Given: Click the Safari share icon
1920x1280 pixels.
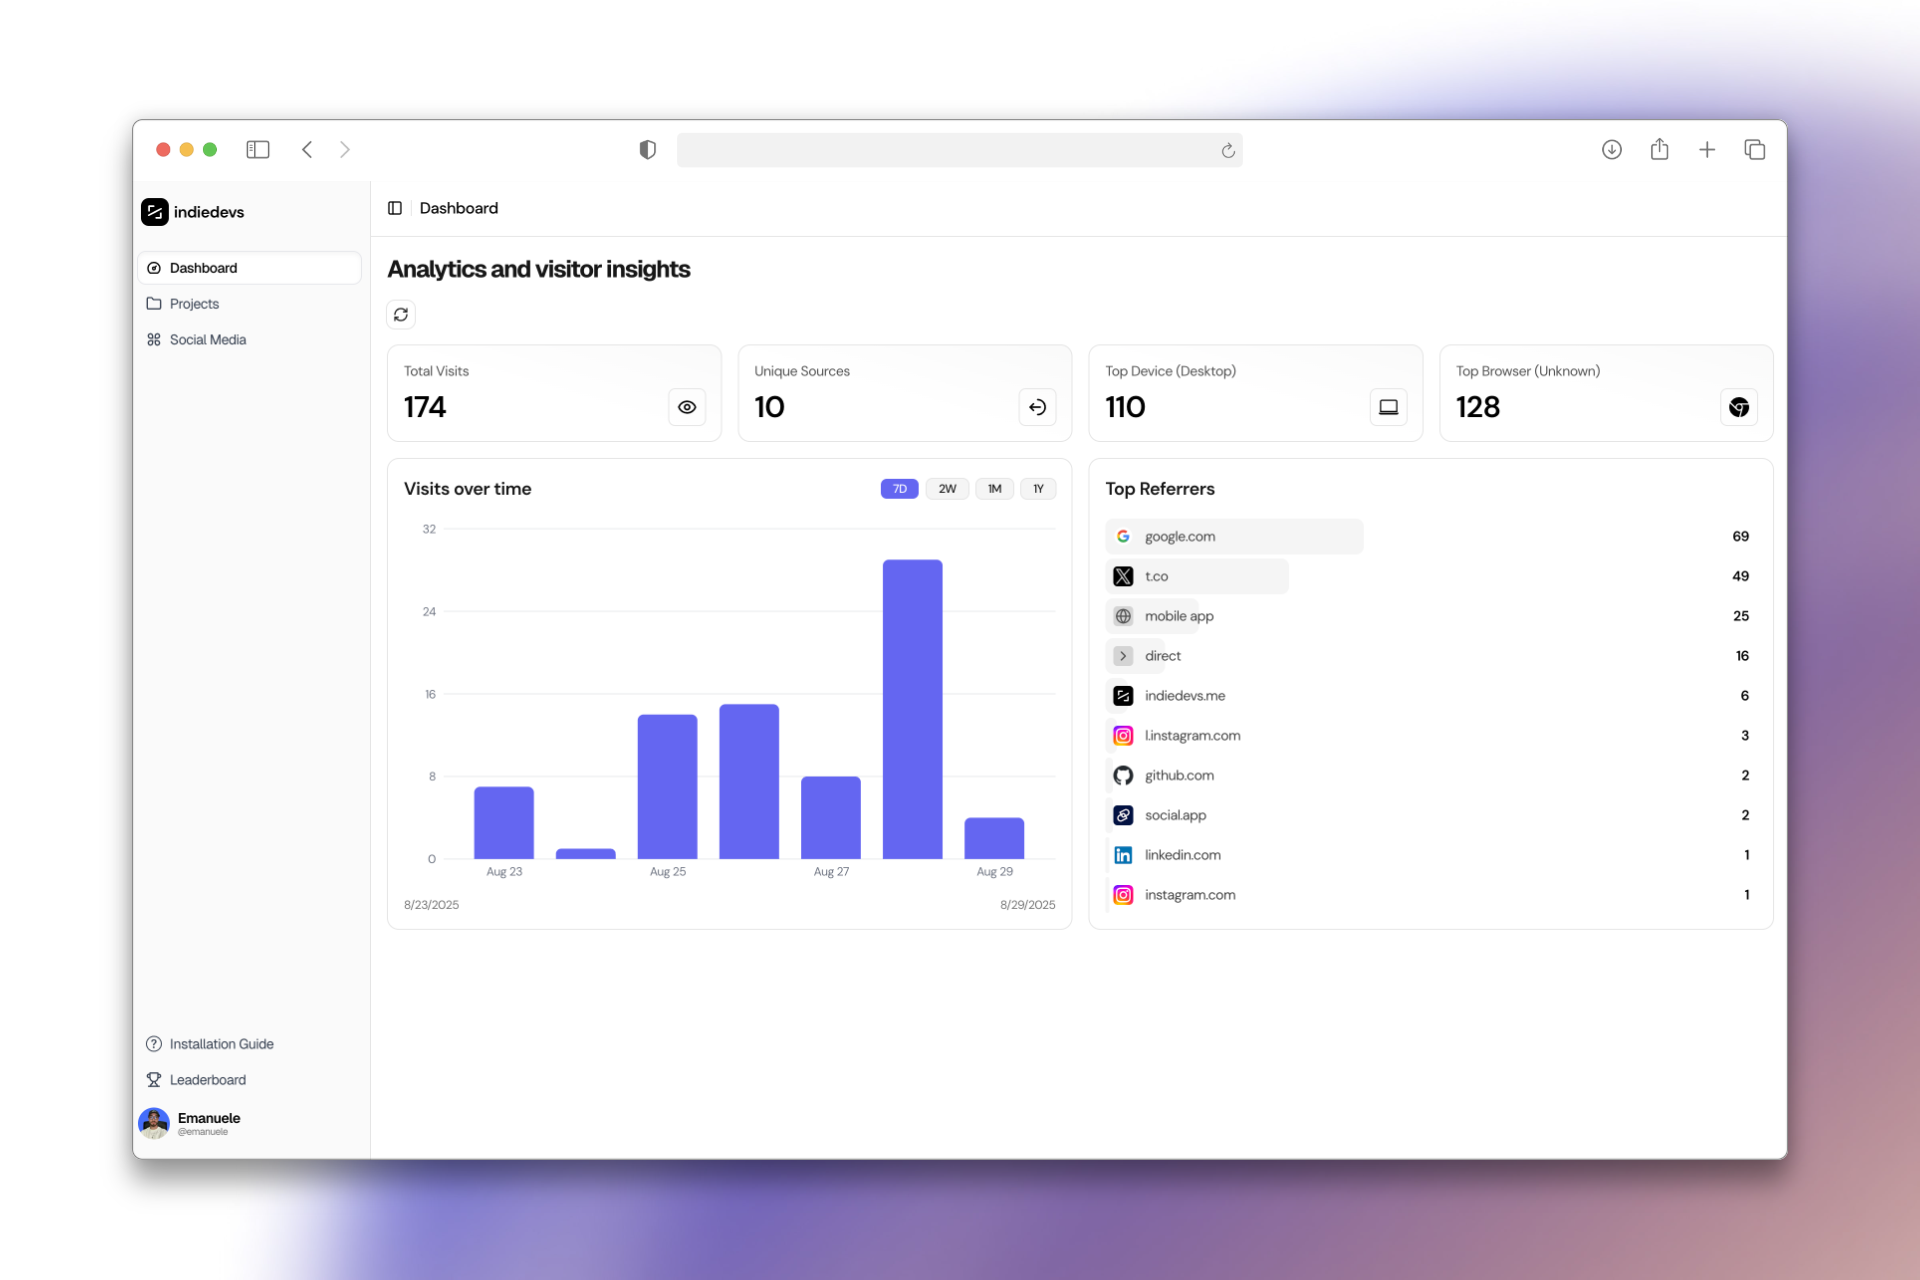Looking at the screenshot, I should [x=1659, y=150].
